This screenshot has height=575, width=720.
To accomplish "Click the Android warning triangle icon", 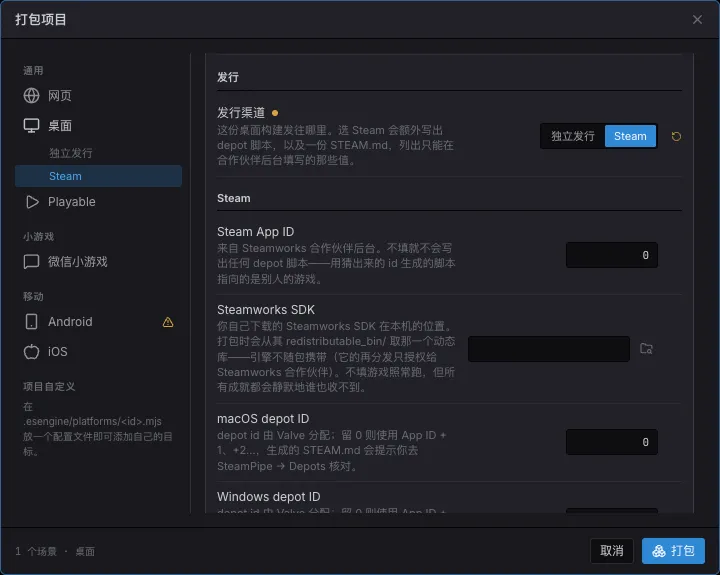I will coord(168,322).
